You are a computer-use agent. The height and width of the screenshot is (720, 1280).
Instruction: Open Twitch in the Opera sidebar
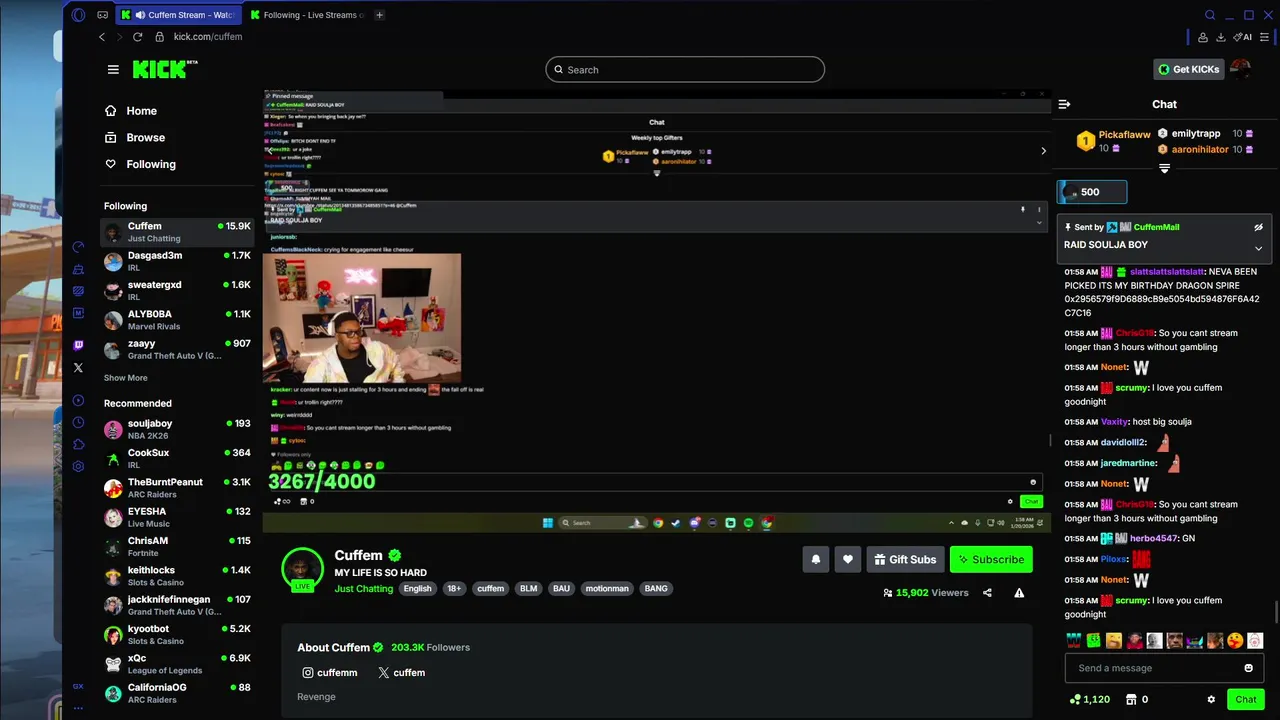click(79, 345)
